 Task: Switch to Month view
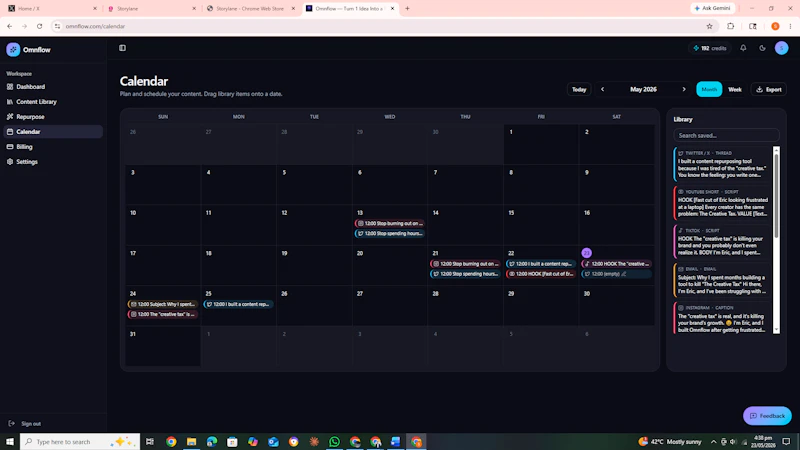click(x=709, y=89)
